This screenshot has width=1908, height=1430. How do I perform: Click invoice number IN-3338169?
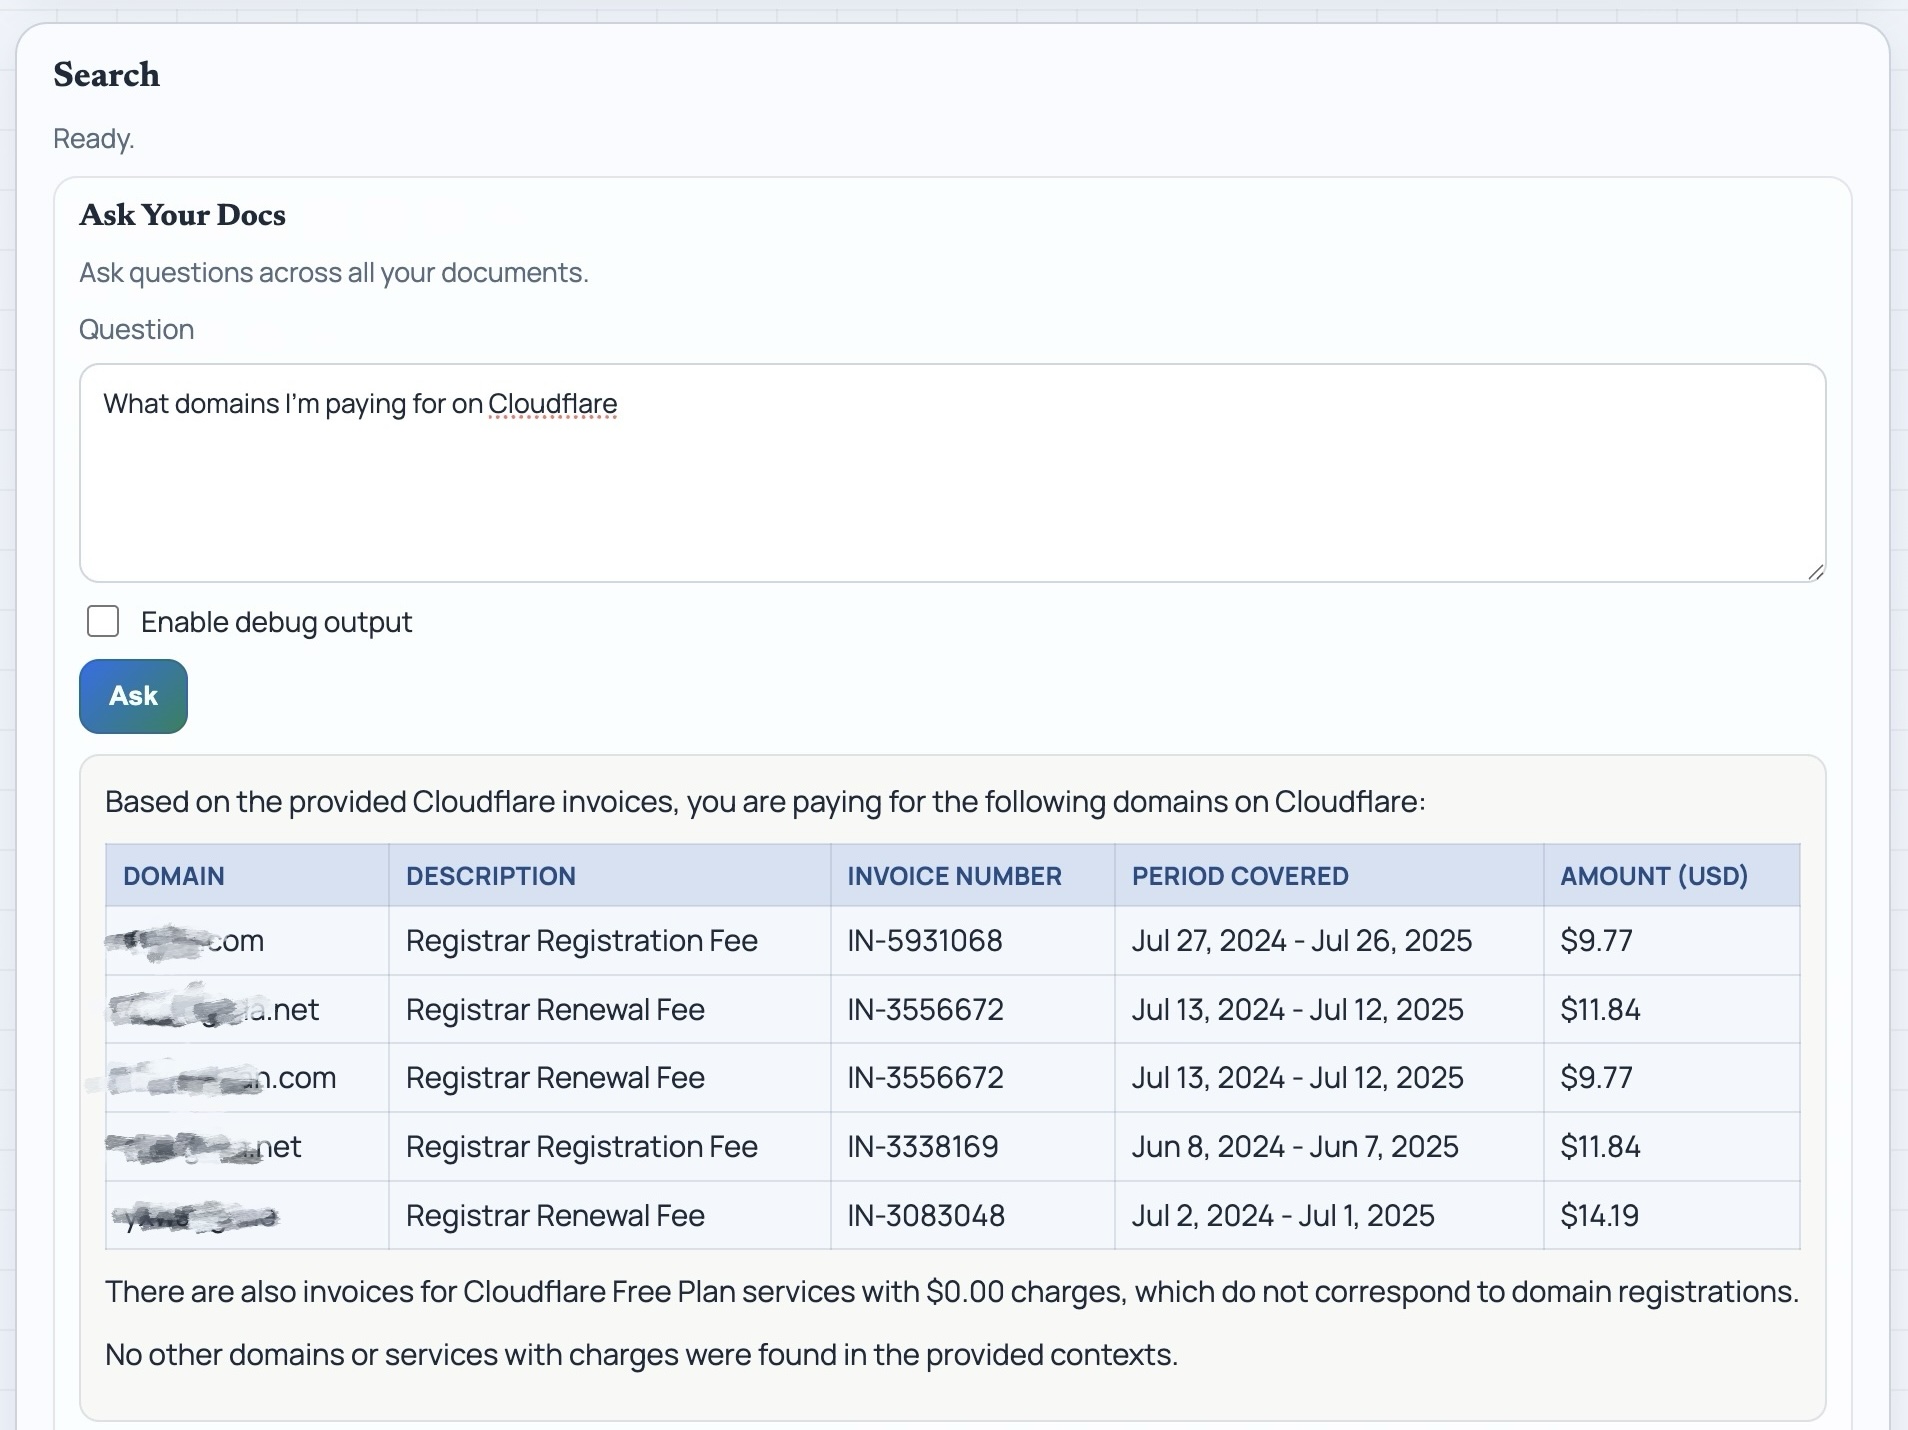pos(923,1147)
